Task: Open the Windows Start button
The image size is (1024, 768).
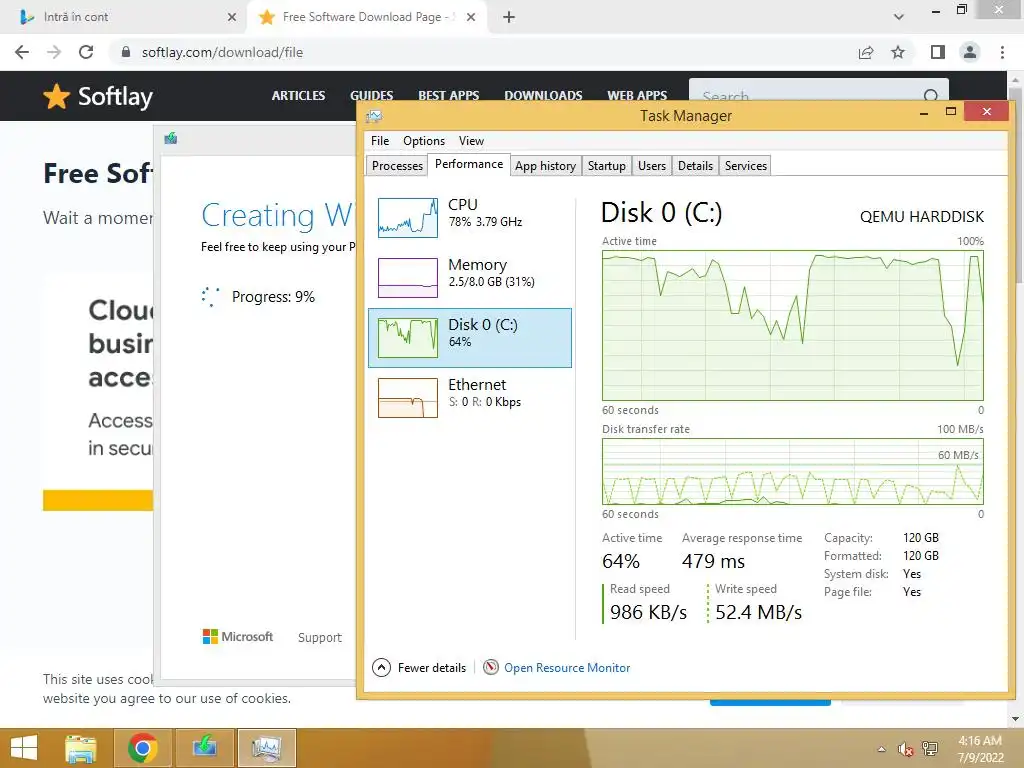Action: pyautogui.click(x=24, y=748)
